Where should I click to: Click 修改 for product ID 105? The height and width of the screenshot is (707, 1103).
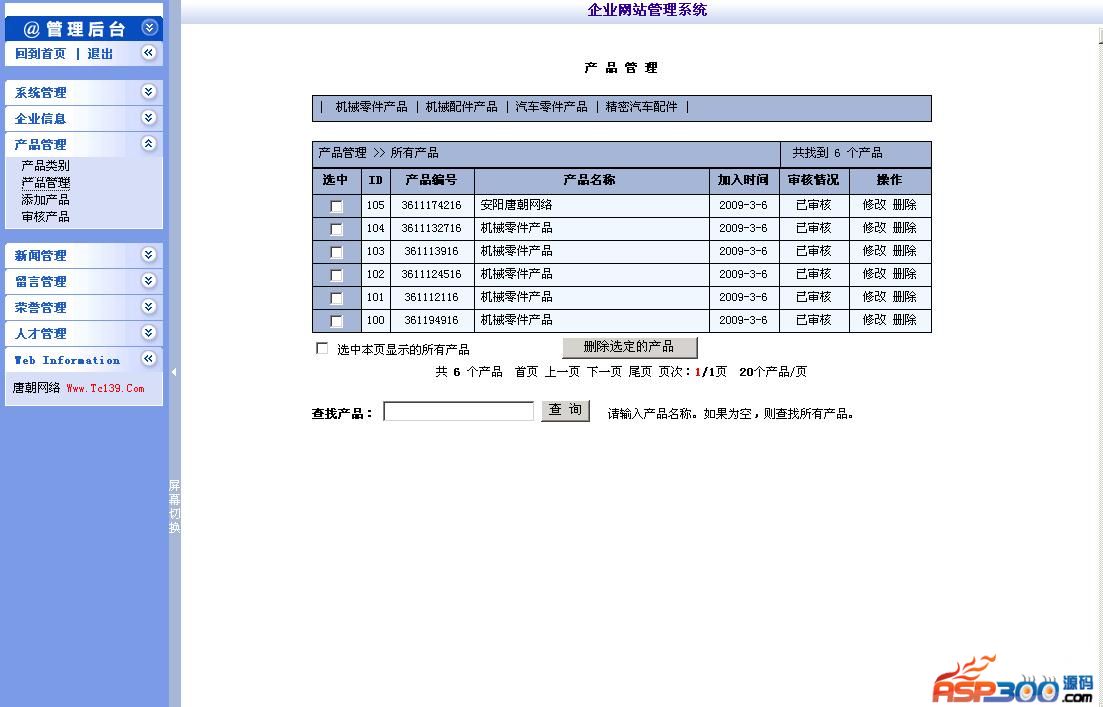tap(874, 205)
